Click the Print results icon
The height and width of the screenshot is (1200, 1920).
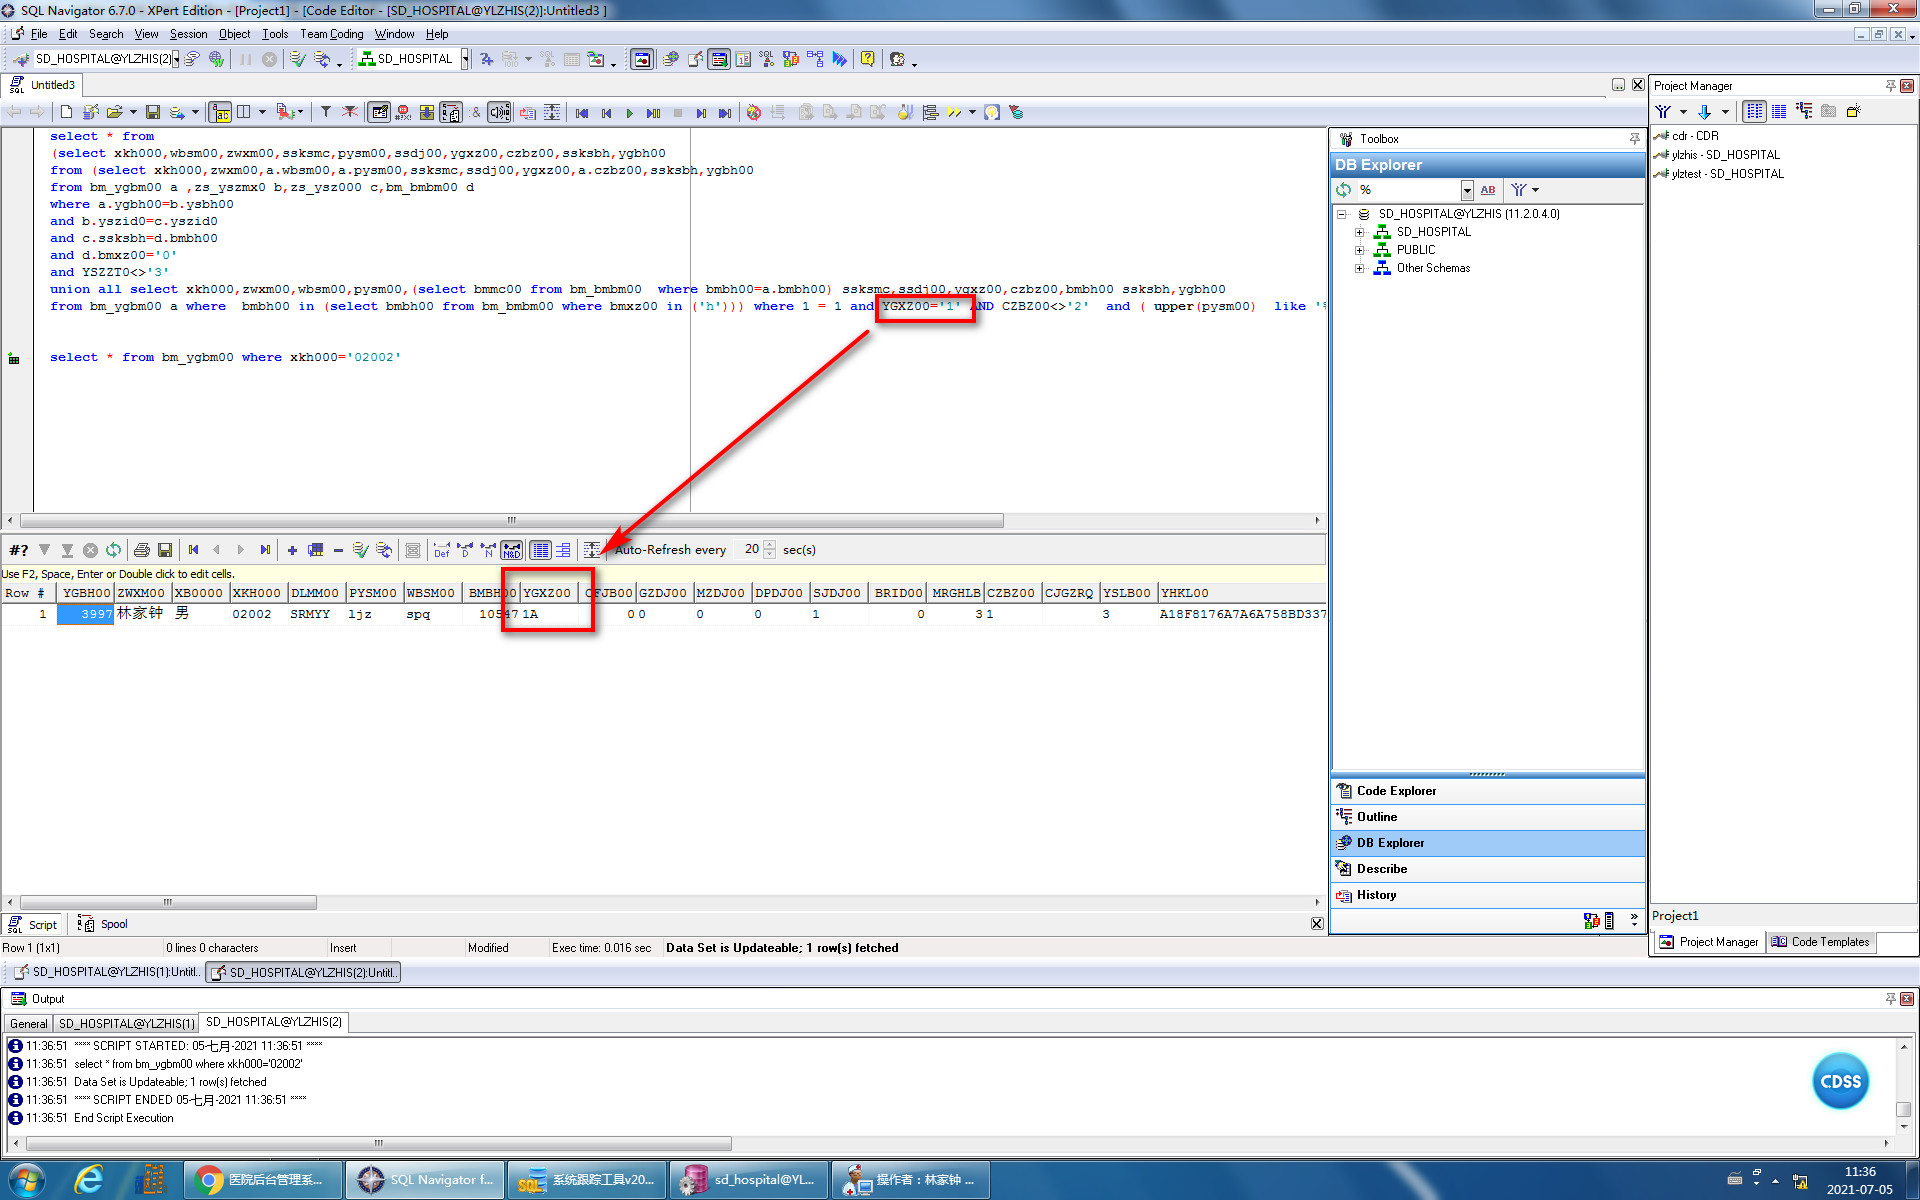(x=141, y=550)
